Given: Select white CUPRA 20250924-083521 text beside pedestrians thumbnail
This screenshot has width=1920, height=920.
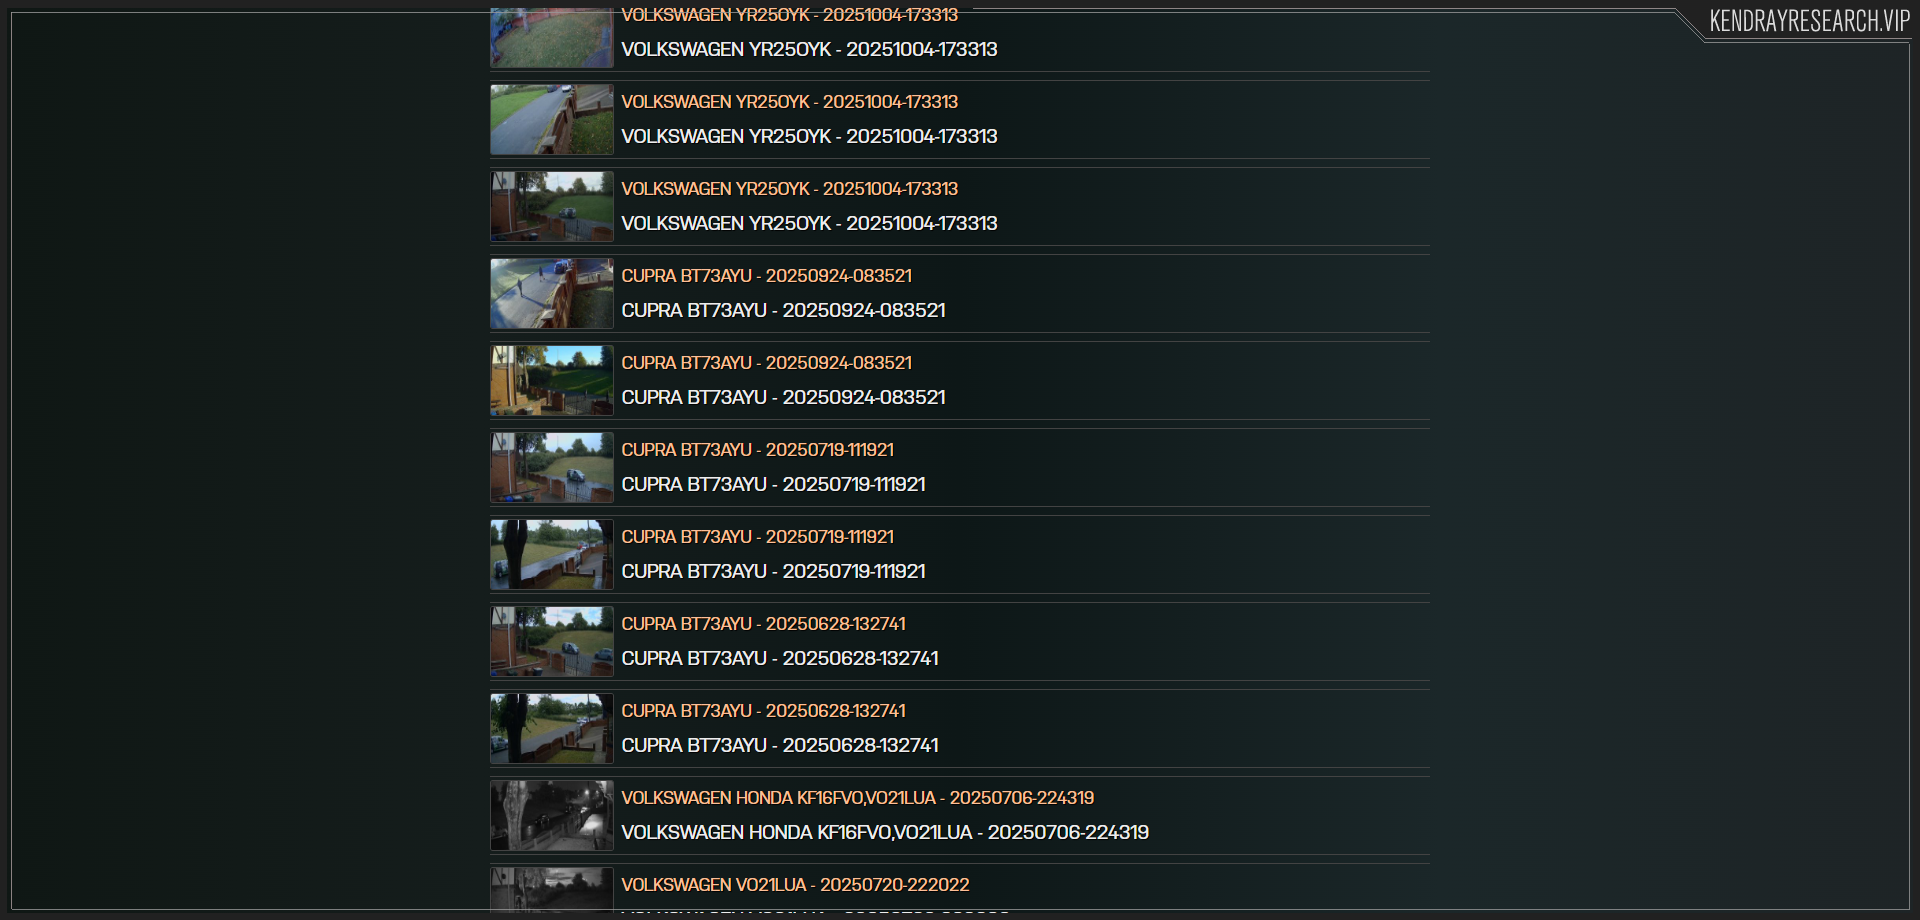Looking at the screenshot, I should (784, 311).
